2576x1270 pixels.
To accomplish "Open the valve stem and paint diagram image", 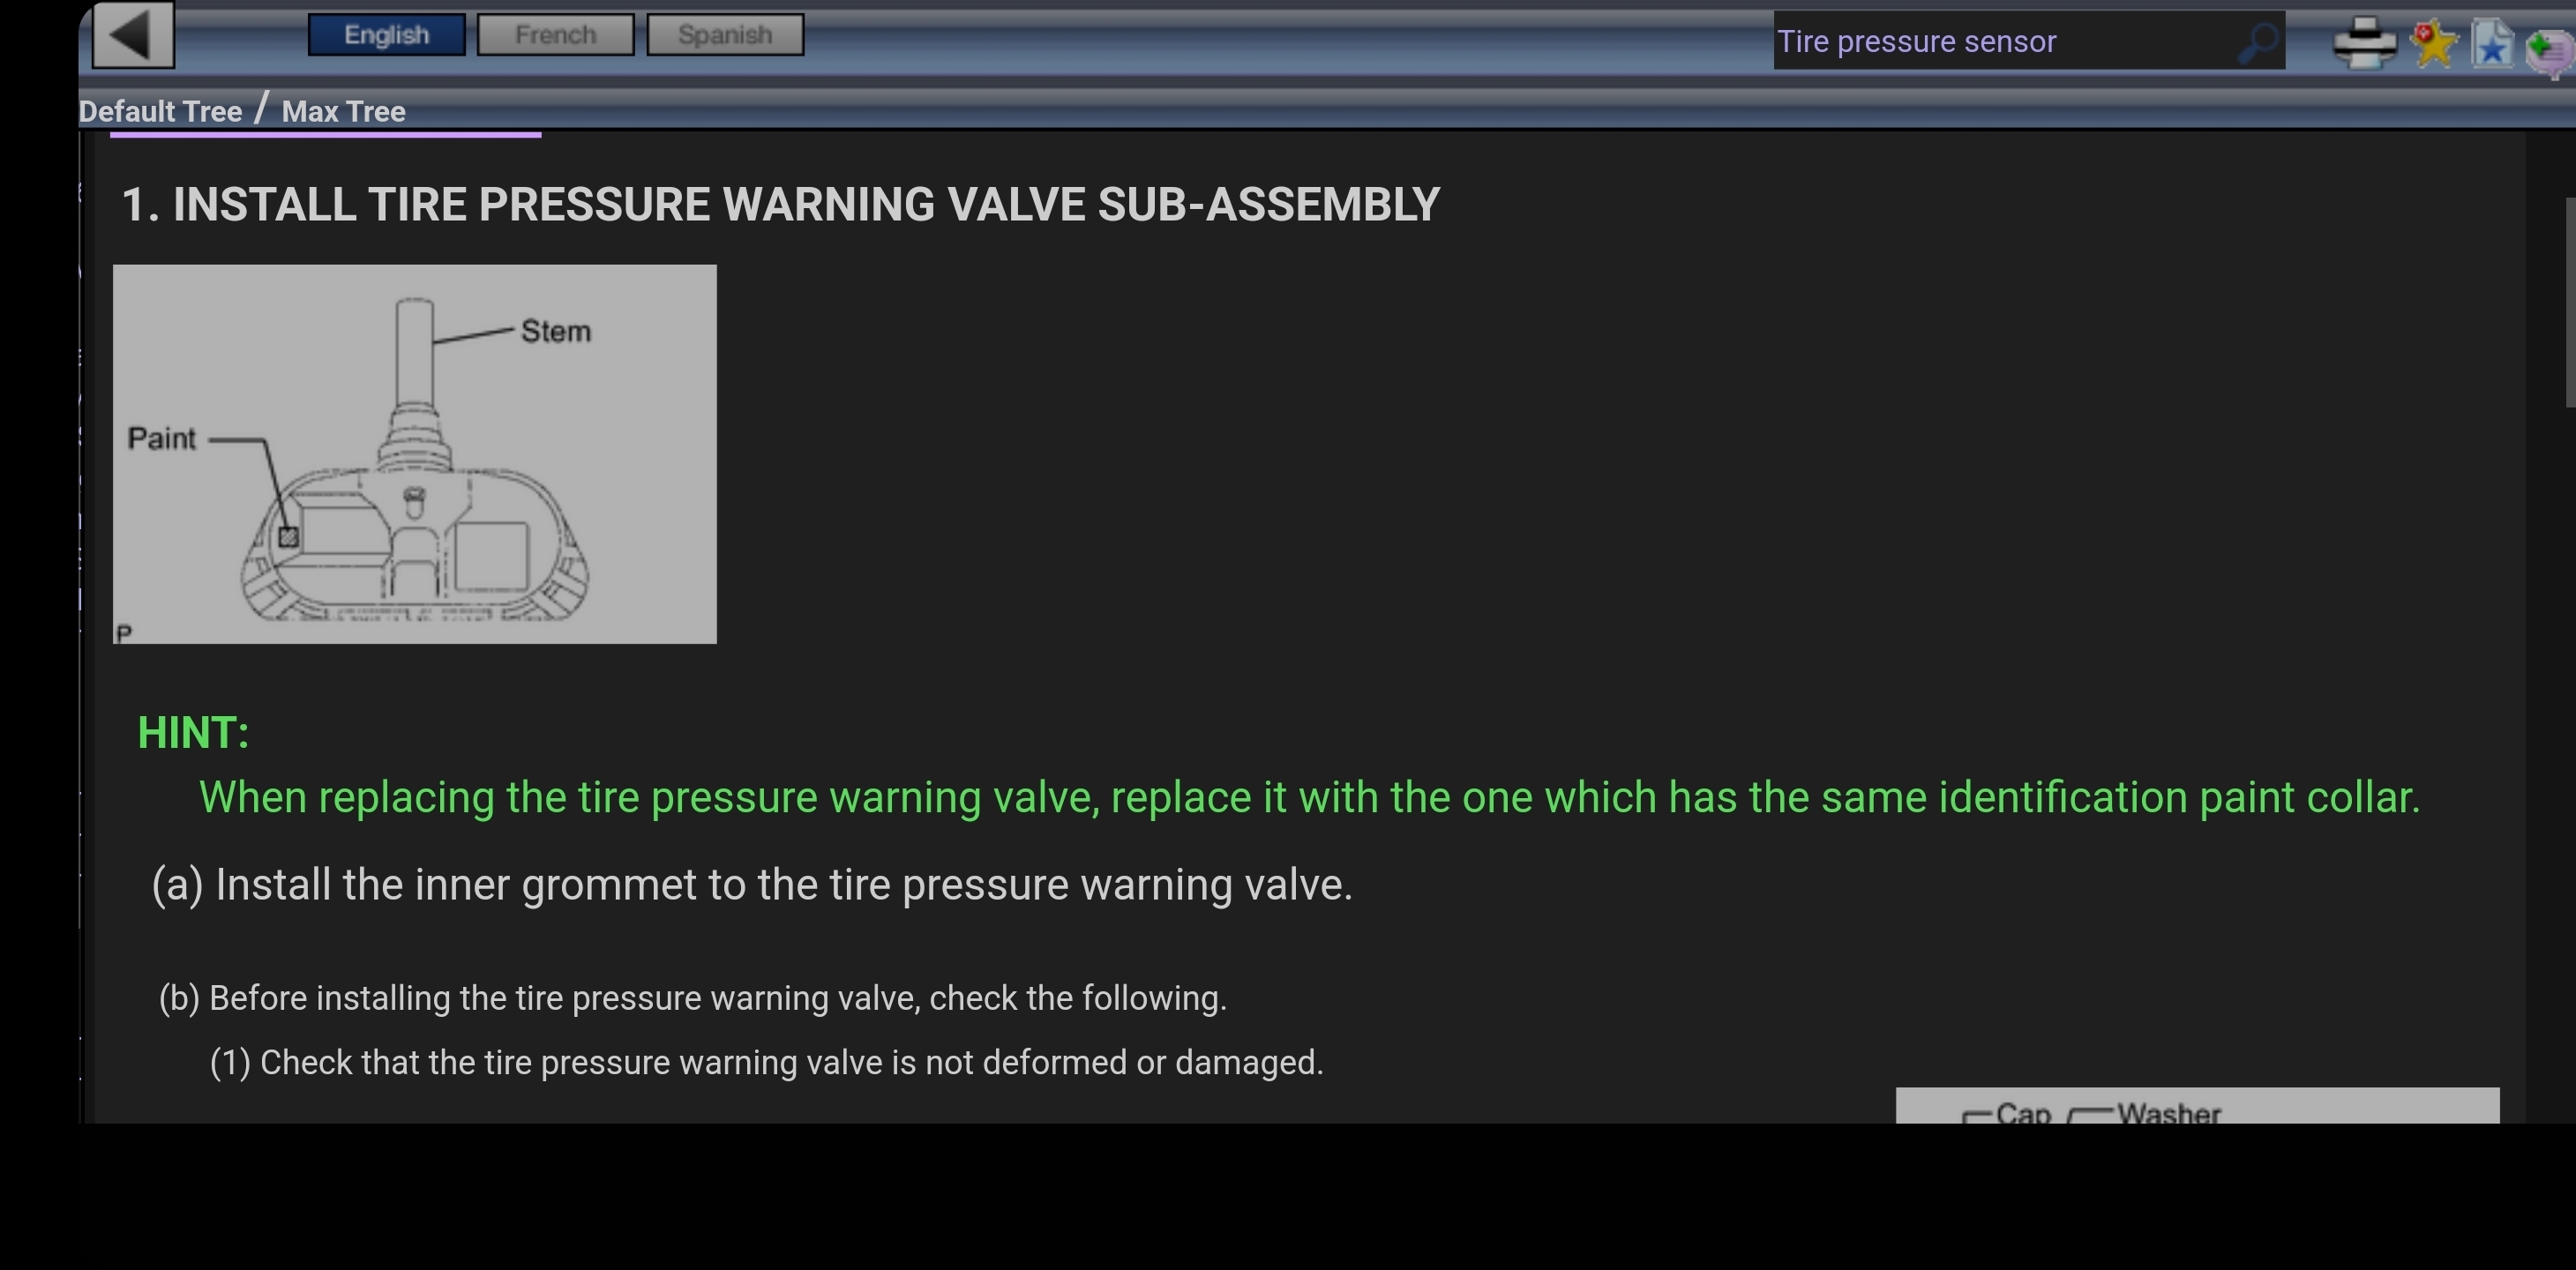I will pos(414,454).
